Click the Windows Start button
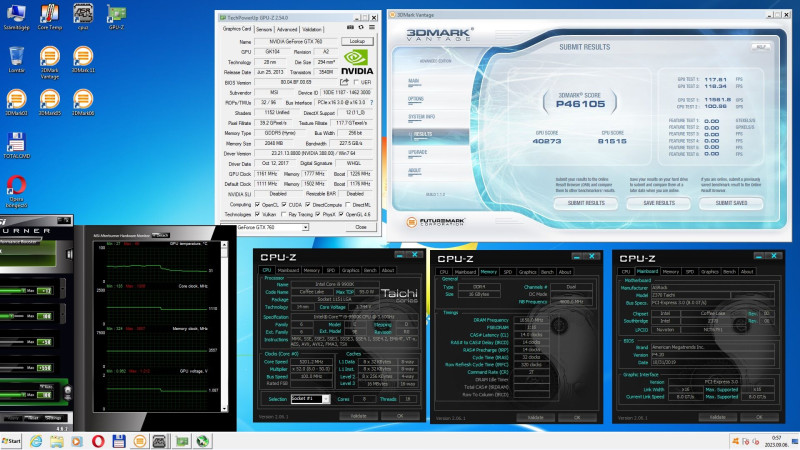The width and height of the screenshot is (800, 450). pyautogui.click(x=11, y=441)
